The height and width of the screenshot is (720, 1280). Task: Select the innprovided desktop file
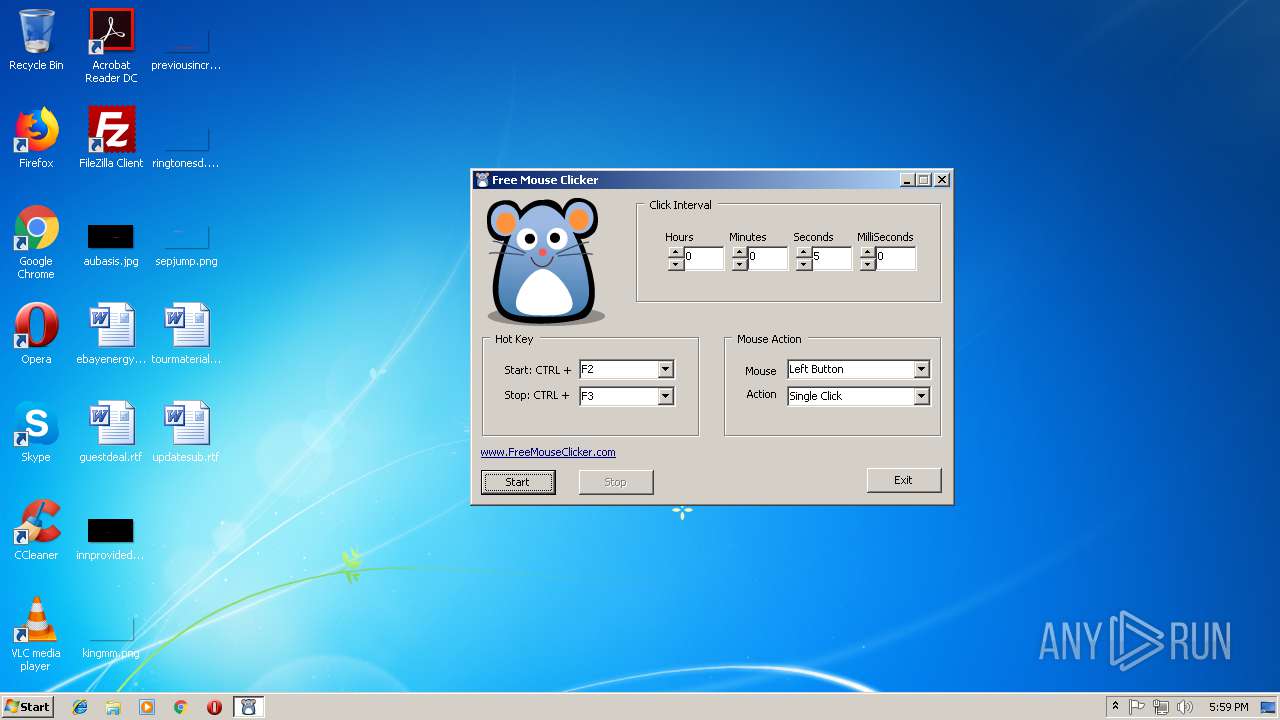pos(111,538)
